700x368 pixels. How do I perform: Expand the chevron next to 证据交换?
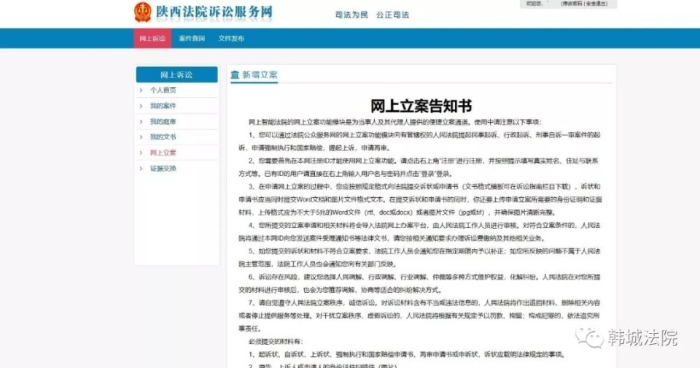tap(141, 168)
